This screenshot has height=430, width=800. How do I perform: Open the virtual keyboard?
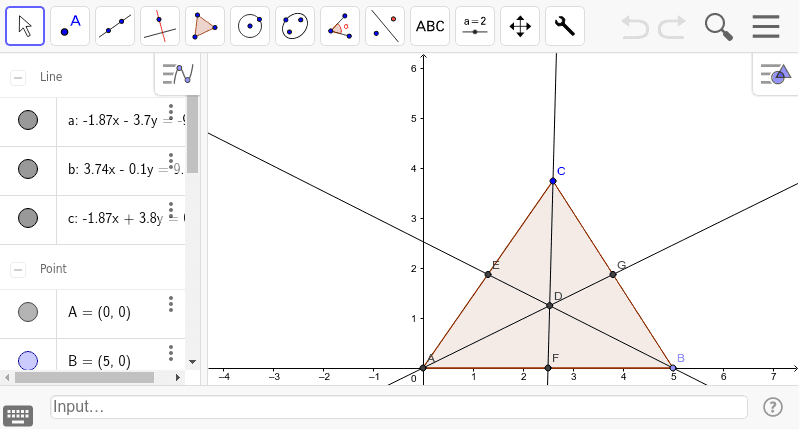pyautogui.click(x=18, y=416)
